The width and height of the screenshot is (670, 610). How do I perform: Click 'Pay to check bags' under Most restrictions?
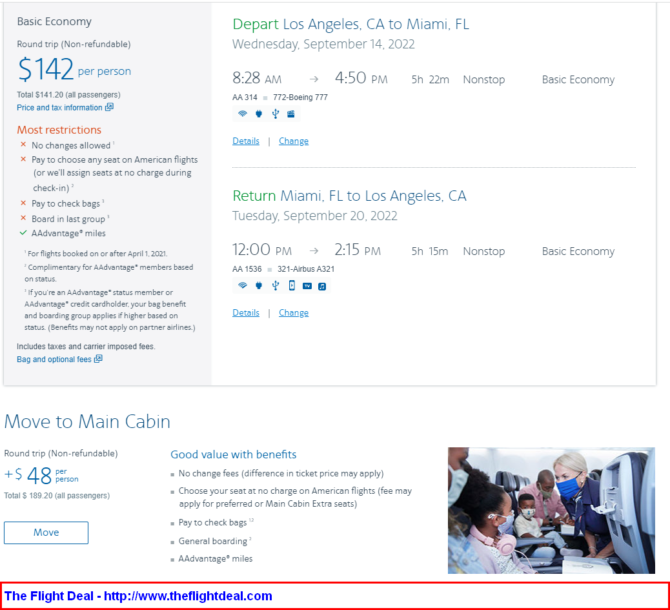(x=65, y=203)
